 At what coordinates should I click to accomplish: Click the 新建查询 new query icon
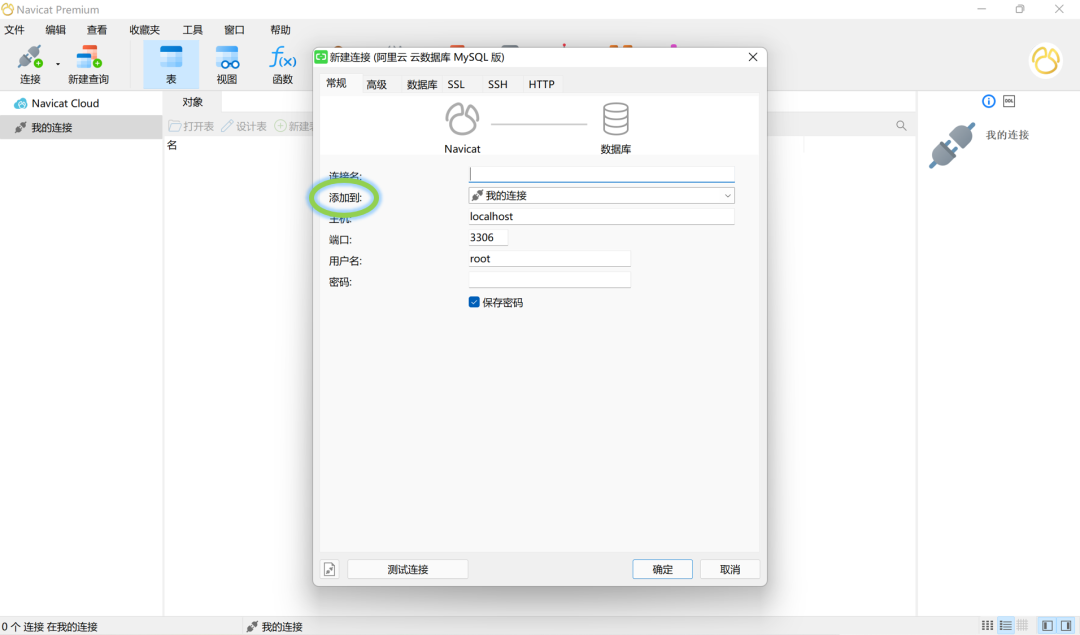click(88, 65)
